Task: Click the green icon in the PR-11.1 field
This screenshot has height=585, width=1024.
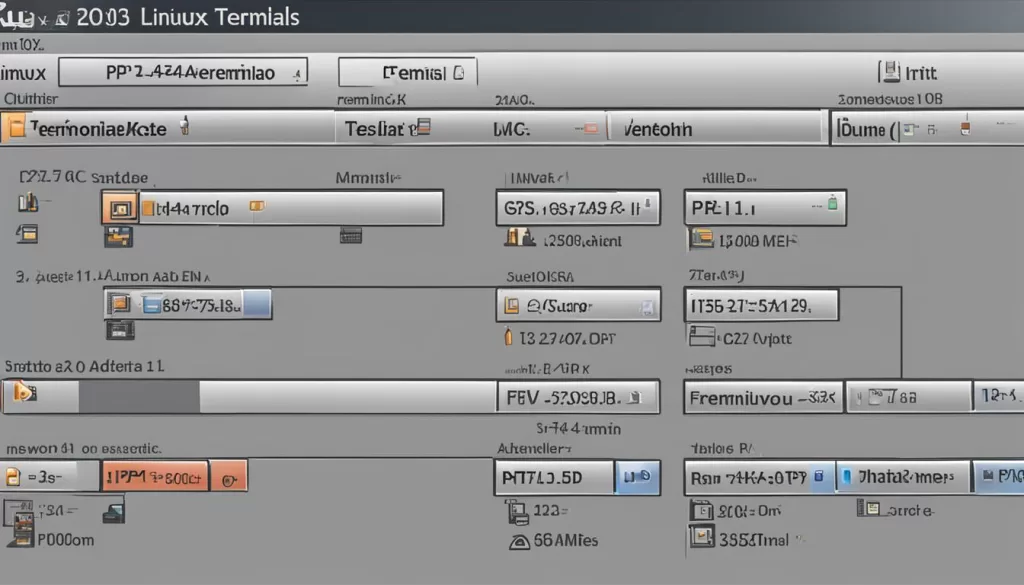Action: point(832,202)
